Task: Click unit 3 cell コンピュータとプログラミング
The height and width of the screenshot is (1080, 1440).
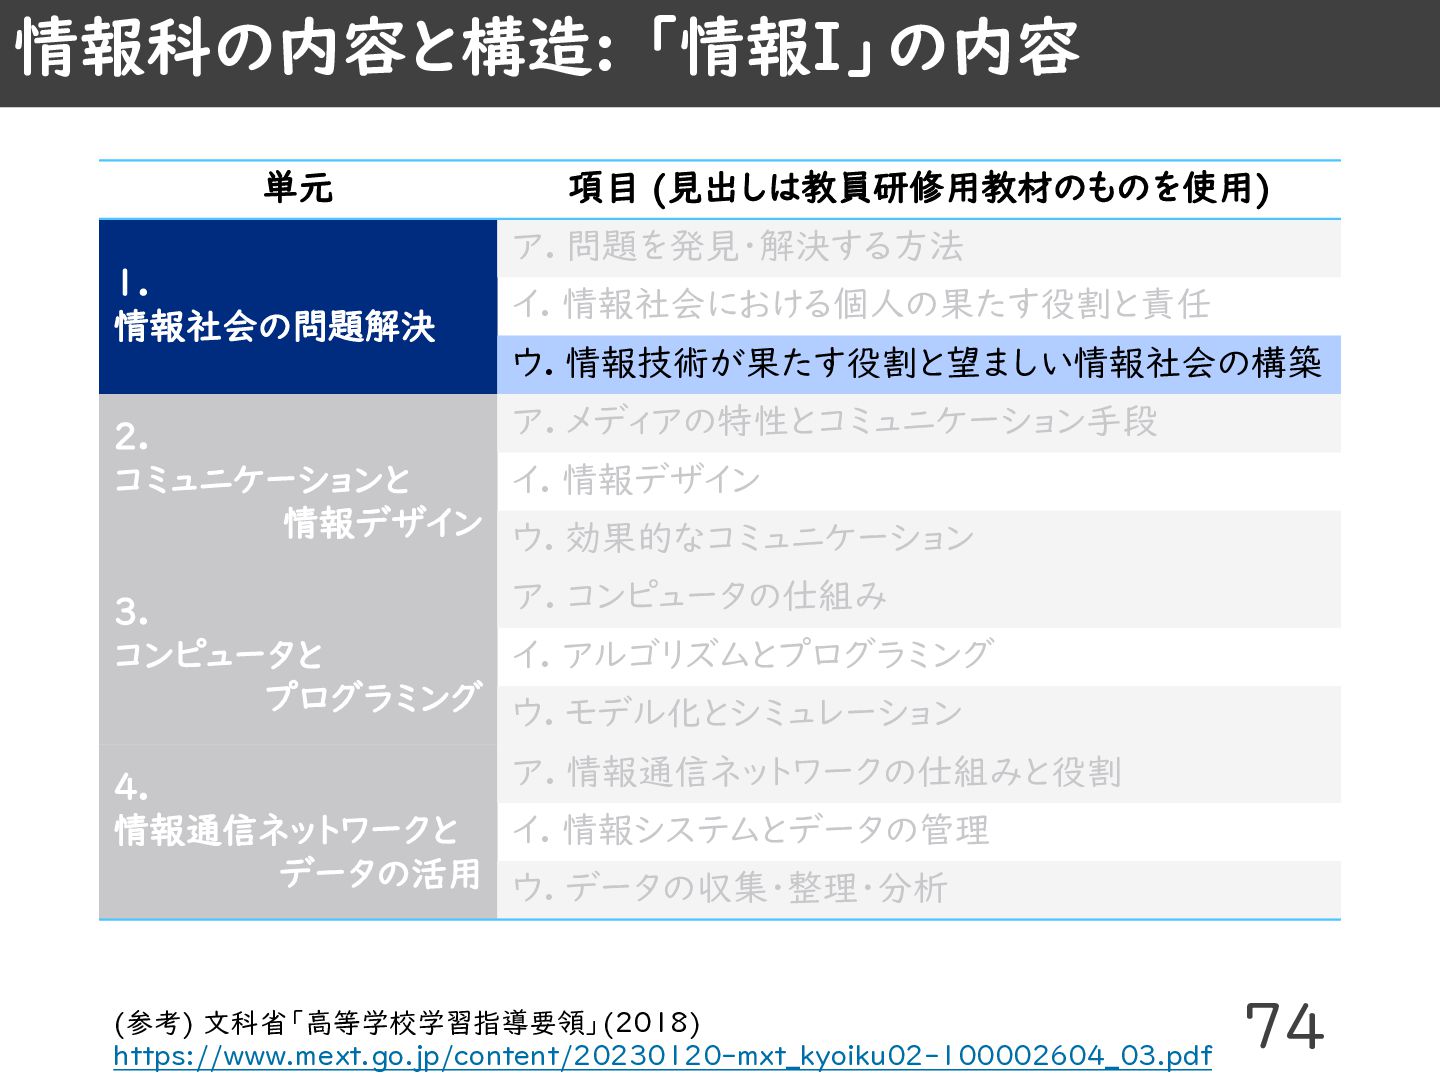Action: (298, 656)
